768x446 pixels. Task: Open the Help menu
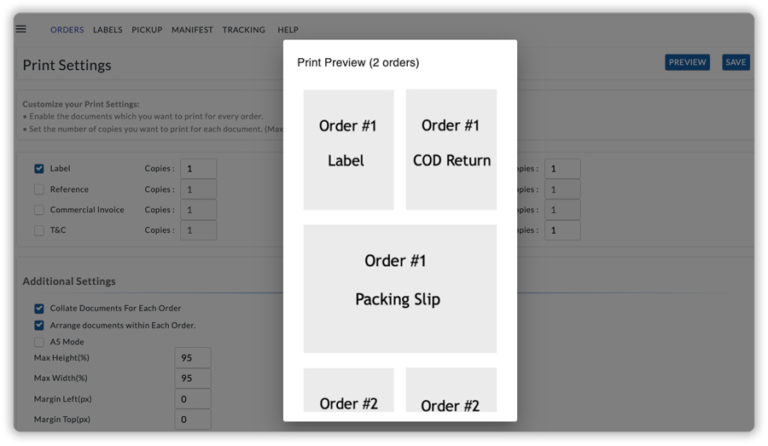click(288, 30)
